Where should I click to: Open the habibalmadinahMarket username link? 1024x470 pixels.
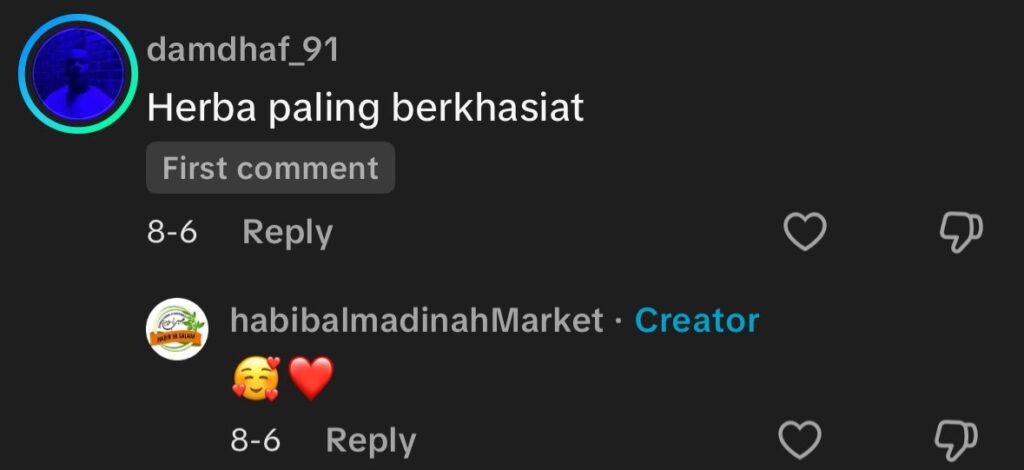[x=417, y=321]
